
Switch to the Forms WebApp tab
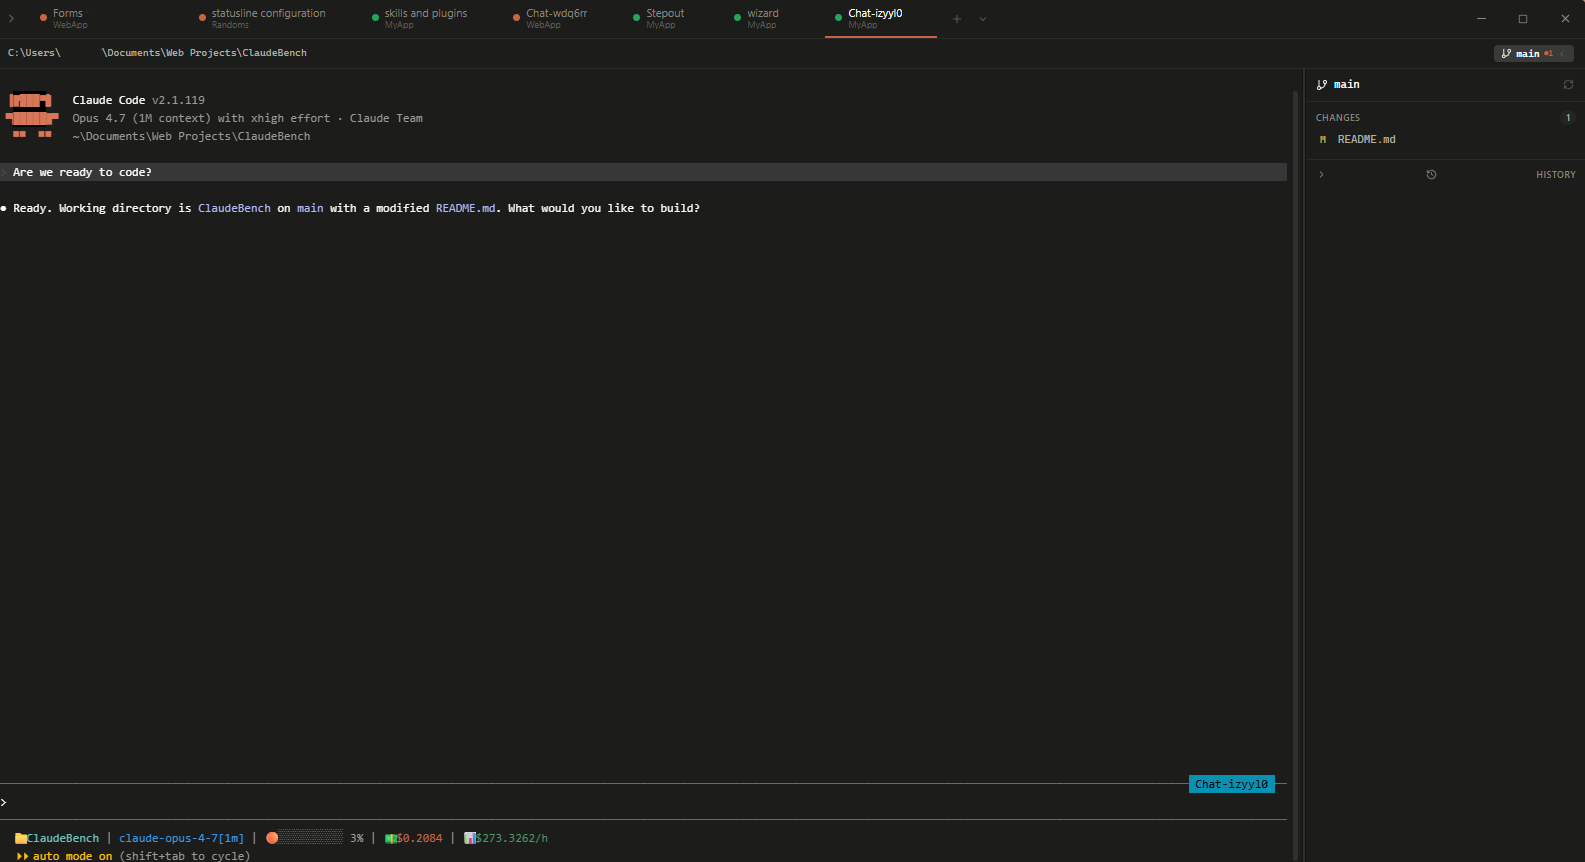point(62,18)
